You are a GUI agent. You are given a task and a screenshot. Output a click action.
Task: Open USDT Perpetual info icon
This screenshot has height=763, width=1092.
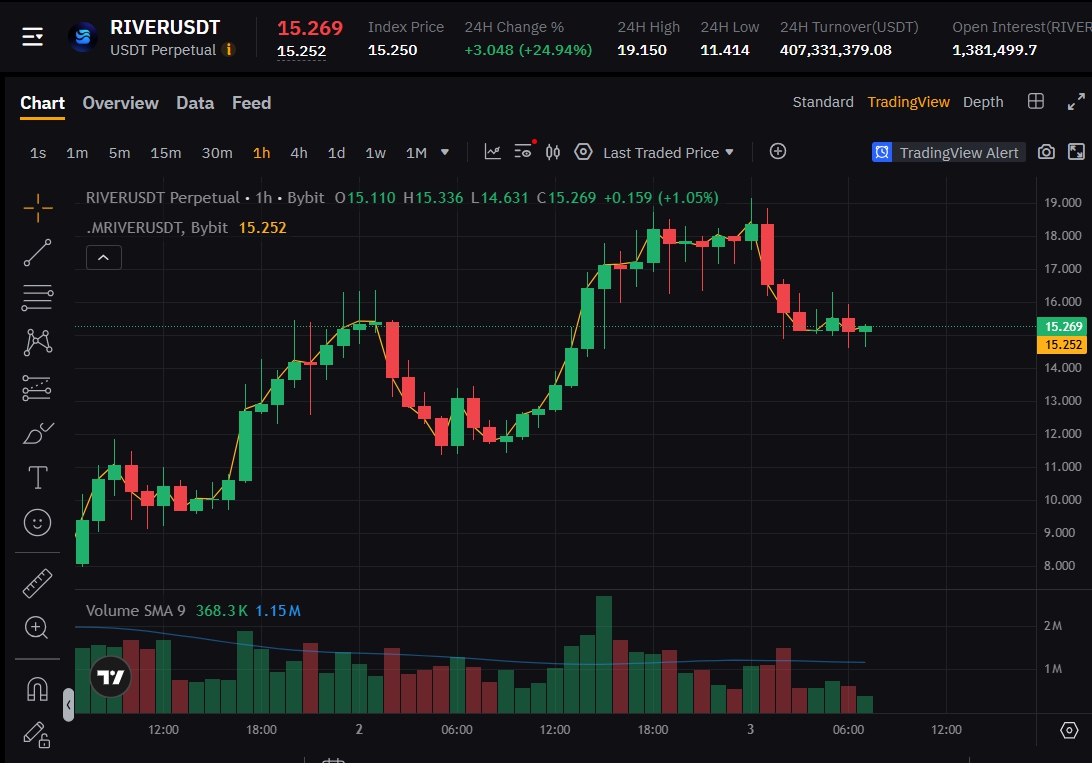click(x=228, y=49)
